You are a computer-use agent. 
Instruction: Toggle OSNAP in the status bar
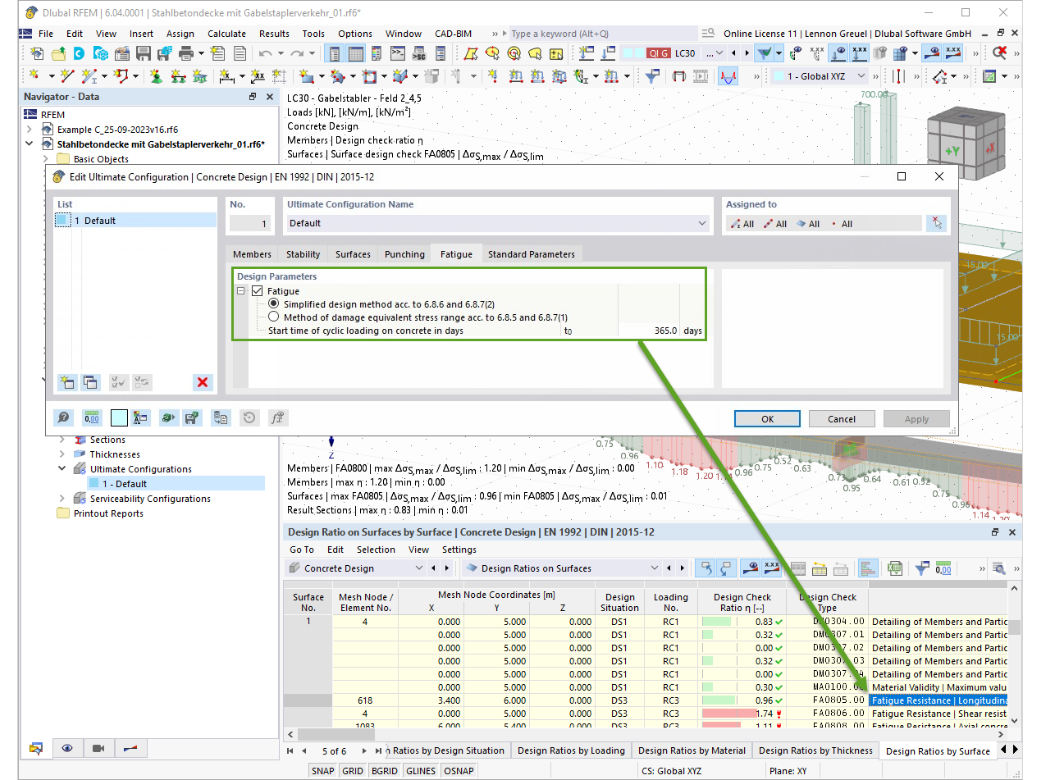pyautogui.click(x=458, y=771)
